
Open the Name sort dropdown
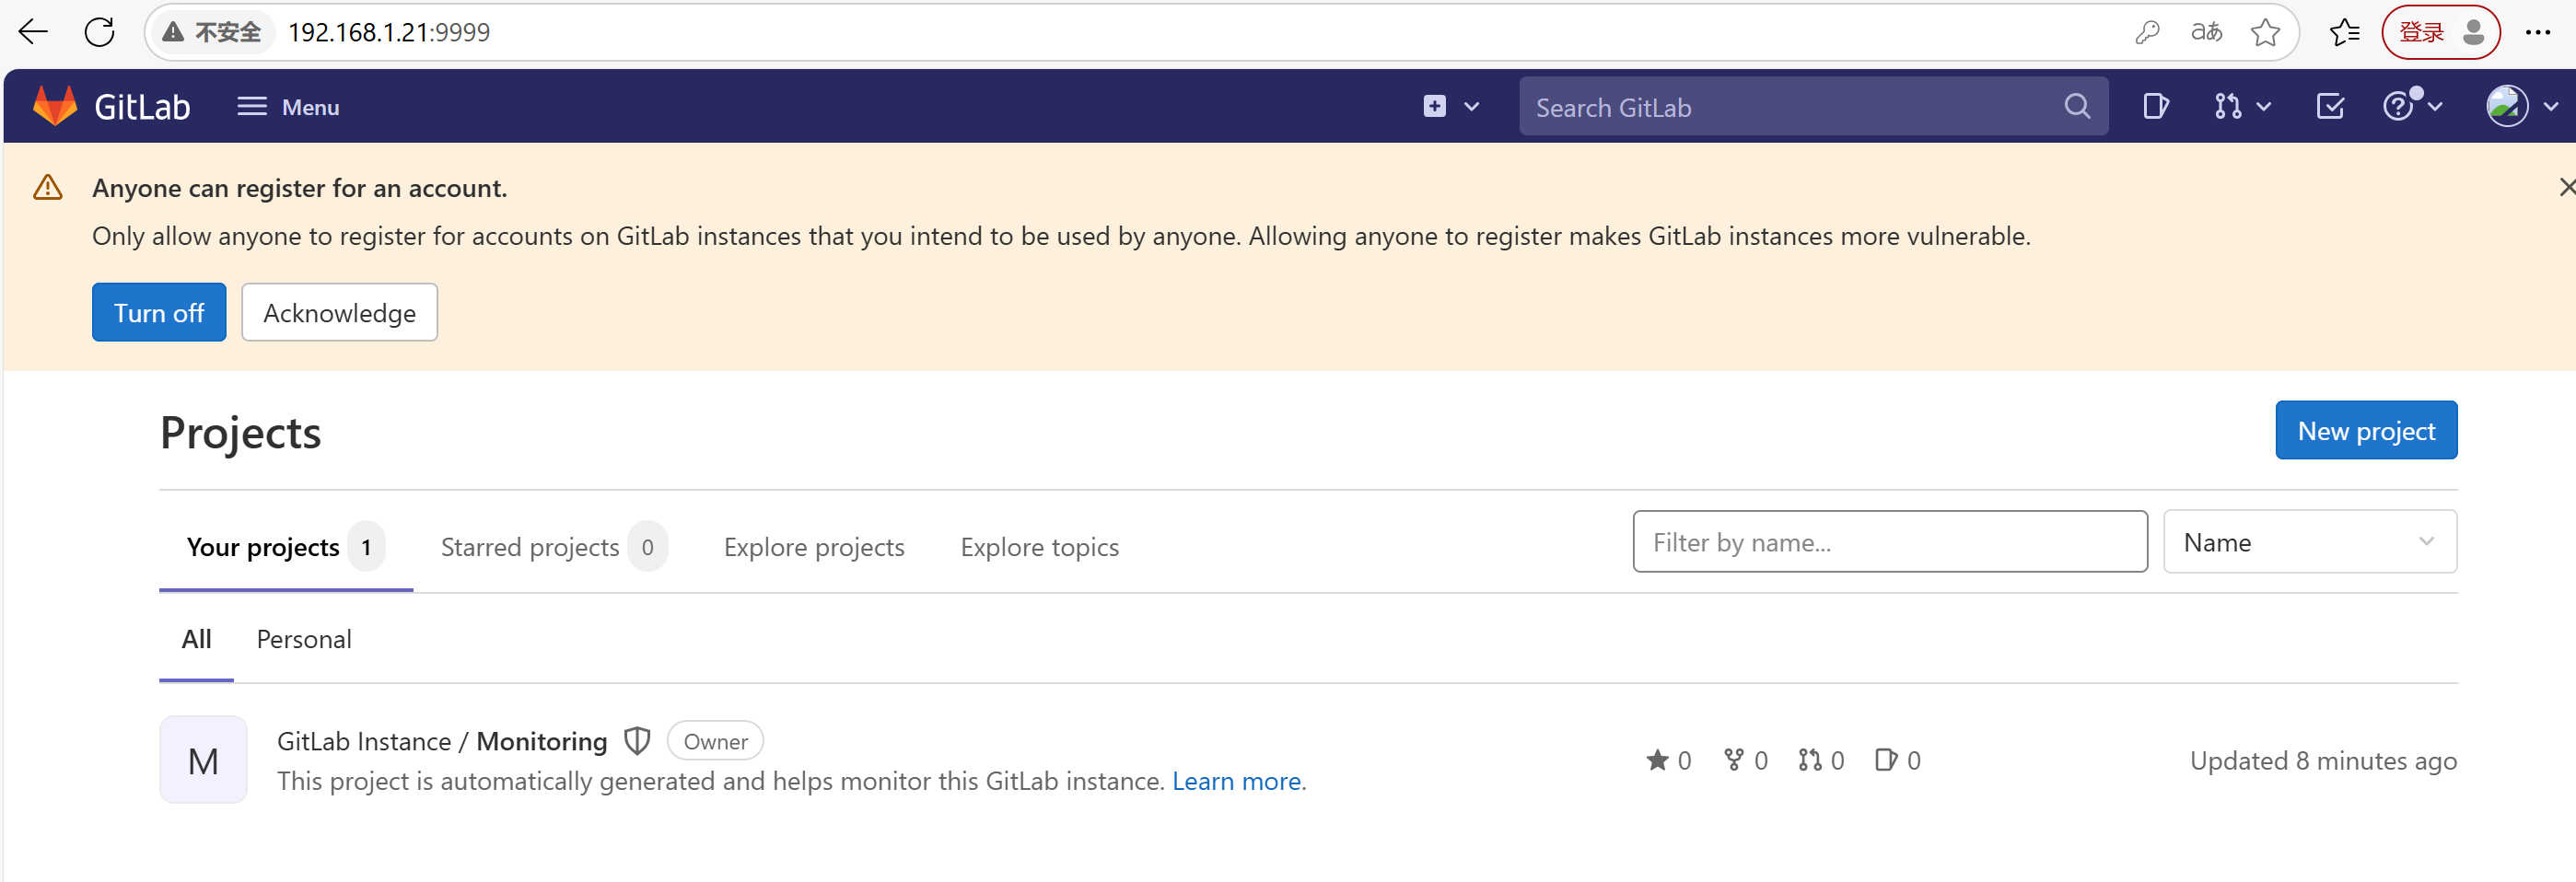point(2309,543)
